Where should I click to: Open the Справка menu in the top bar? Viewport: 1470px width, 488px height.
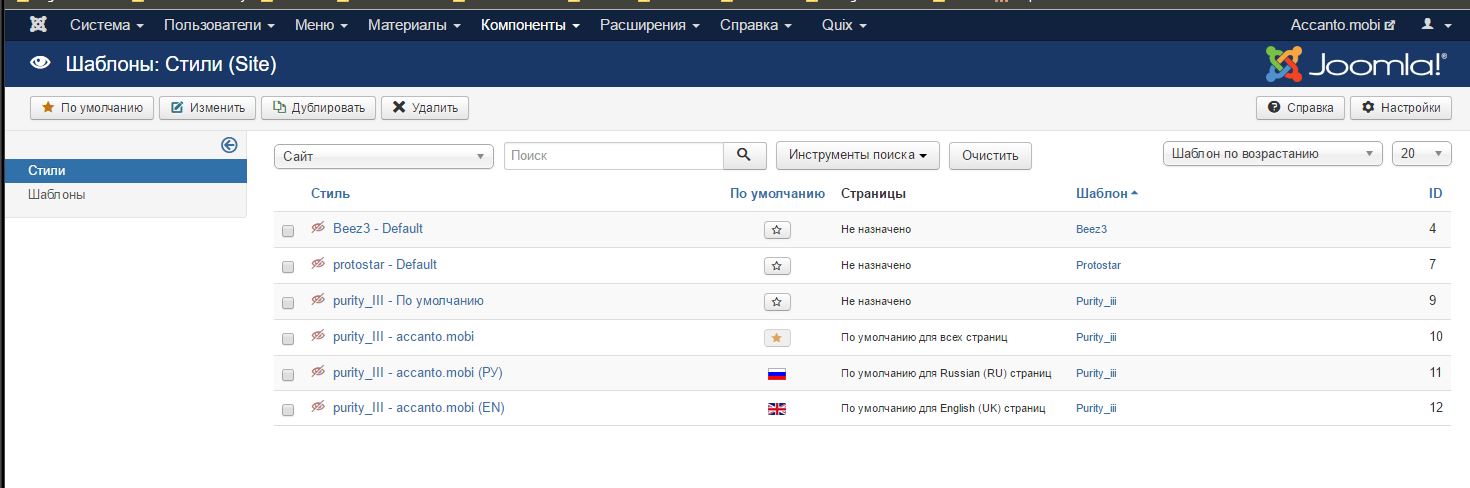756,24
